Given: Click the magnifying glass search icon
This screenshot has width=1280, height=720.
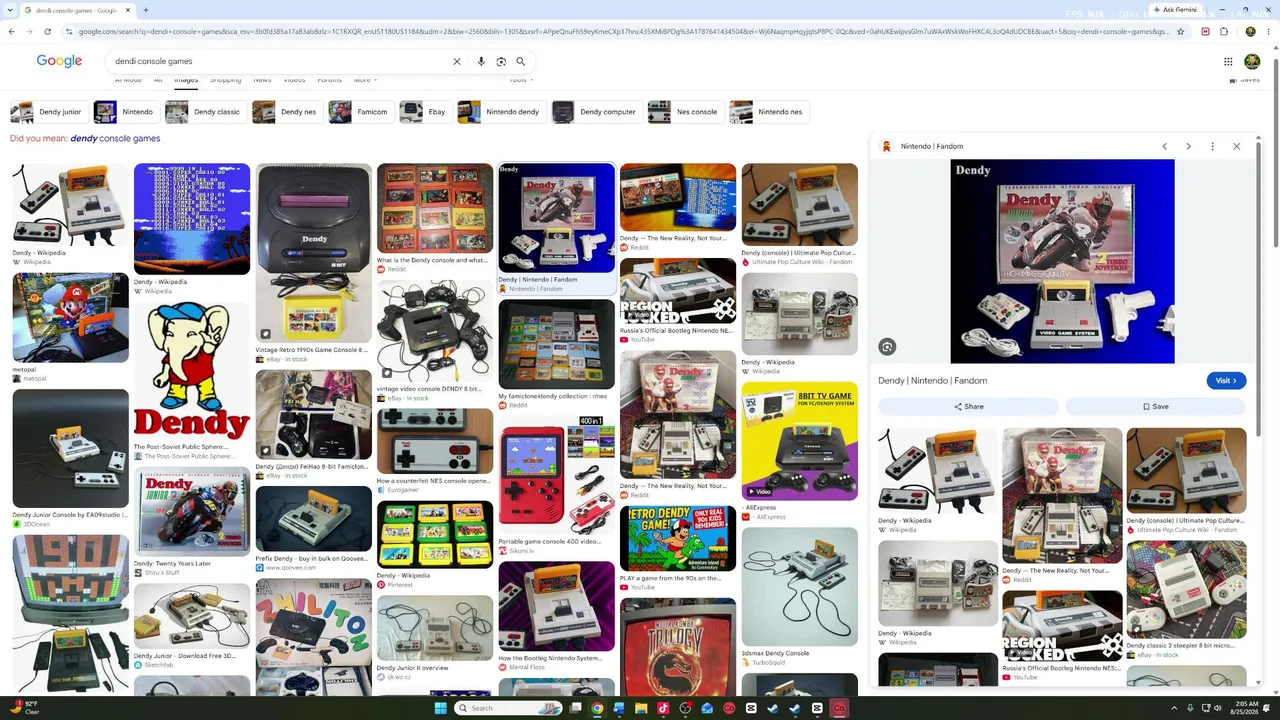Looking at the screenshot, I should pos(520,61).
